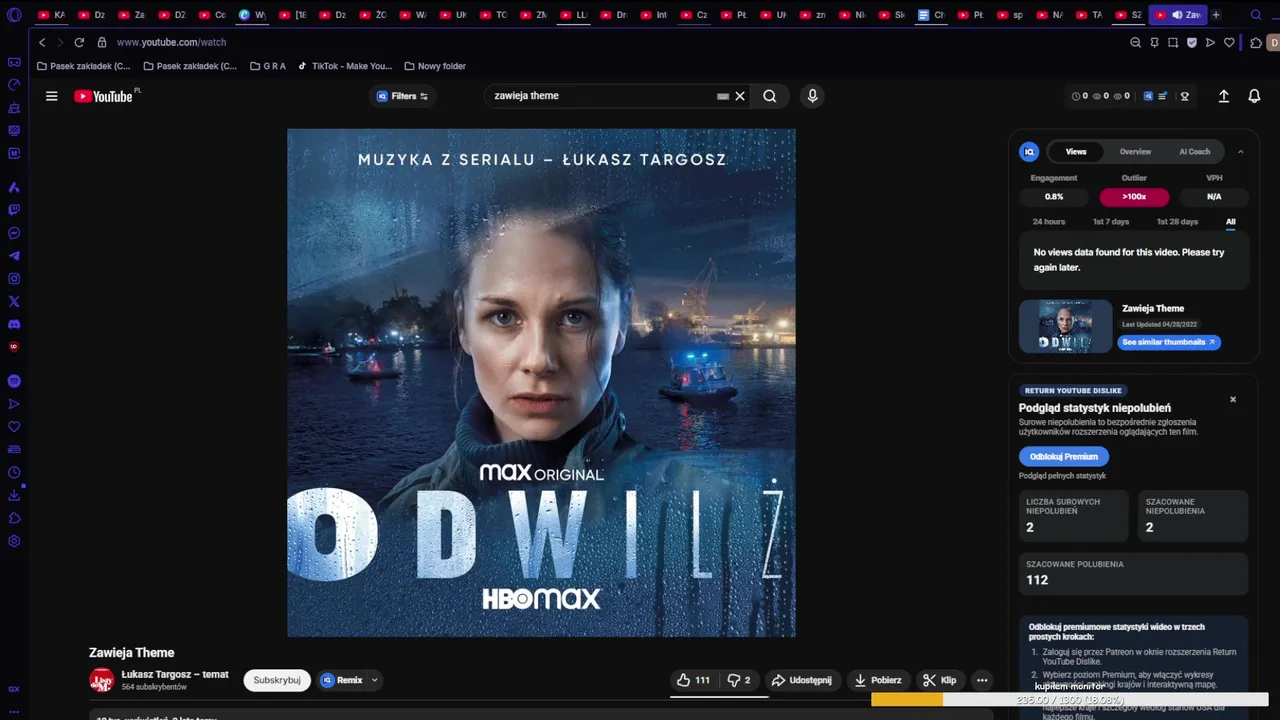1280x720 pixels.
Task: Open browser extensions puzzle icon in toolbar
Action: click(1256, 42)
